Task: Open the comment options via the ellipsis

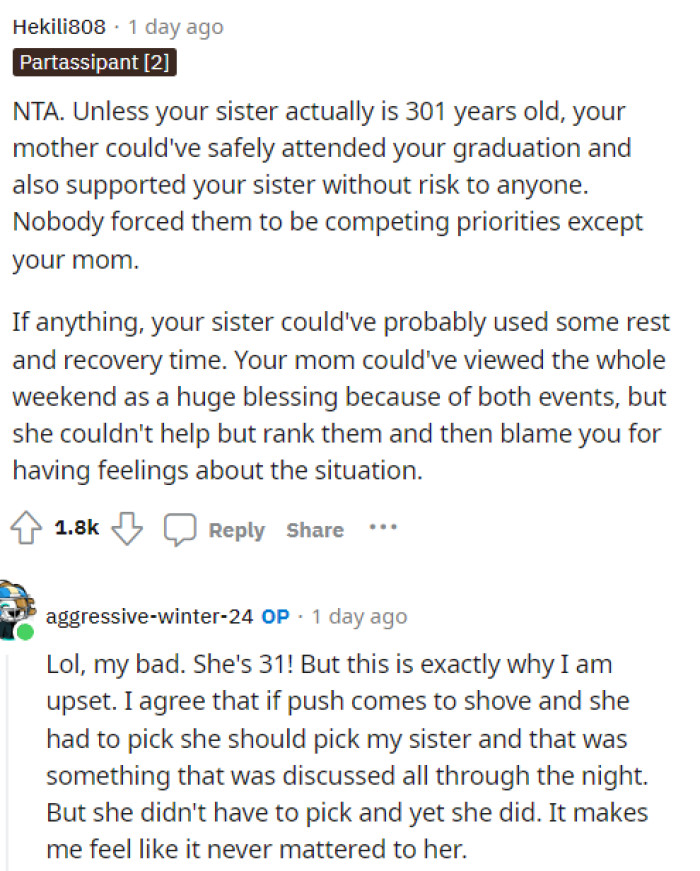Action: coord(384,529)
